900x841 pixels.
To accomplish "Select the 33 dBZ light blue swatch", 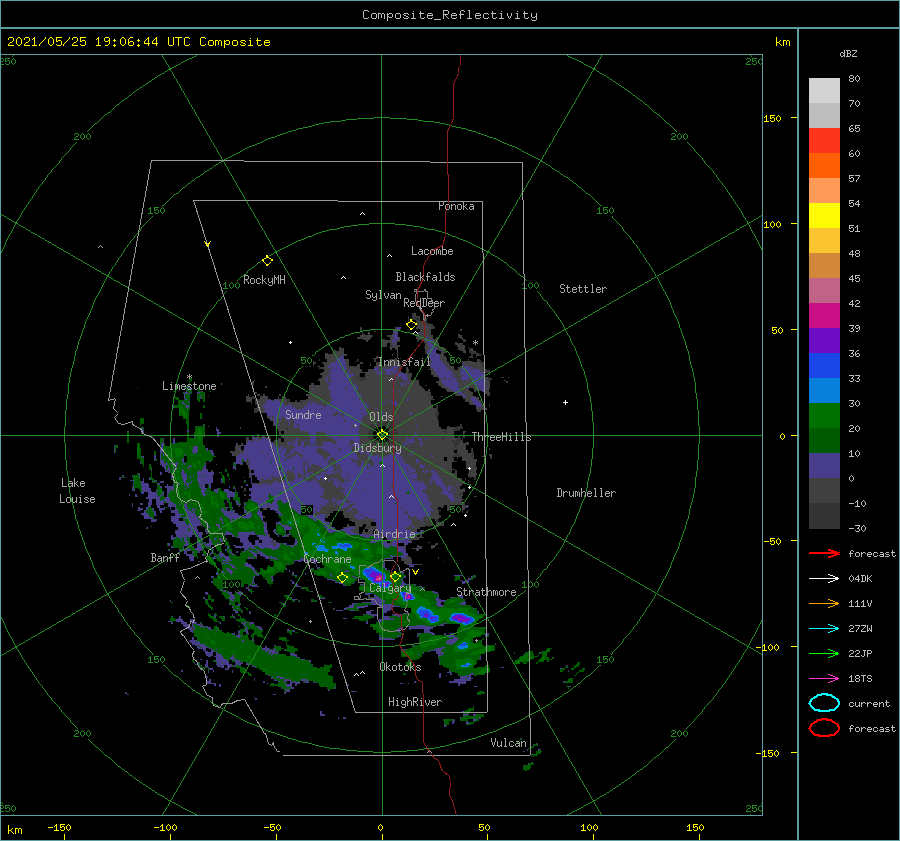I will (824, 390).
